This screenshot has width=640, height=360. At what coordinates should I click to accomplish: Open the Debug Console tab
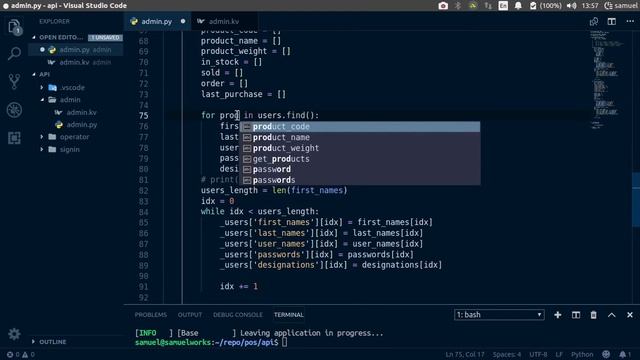pos(238,315)
